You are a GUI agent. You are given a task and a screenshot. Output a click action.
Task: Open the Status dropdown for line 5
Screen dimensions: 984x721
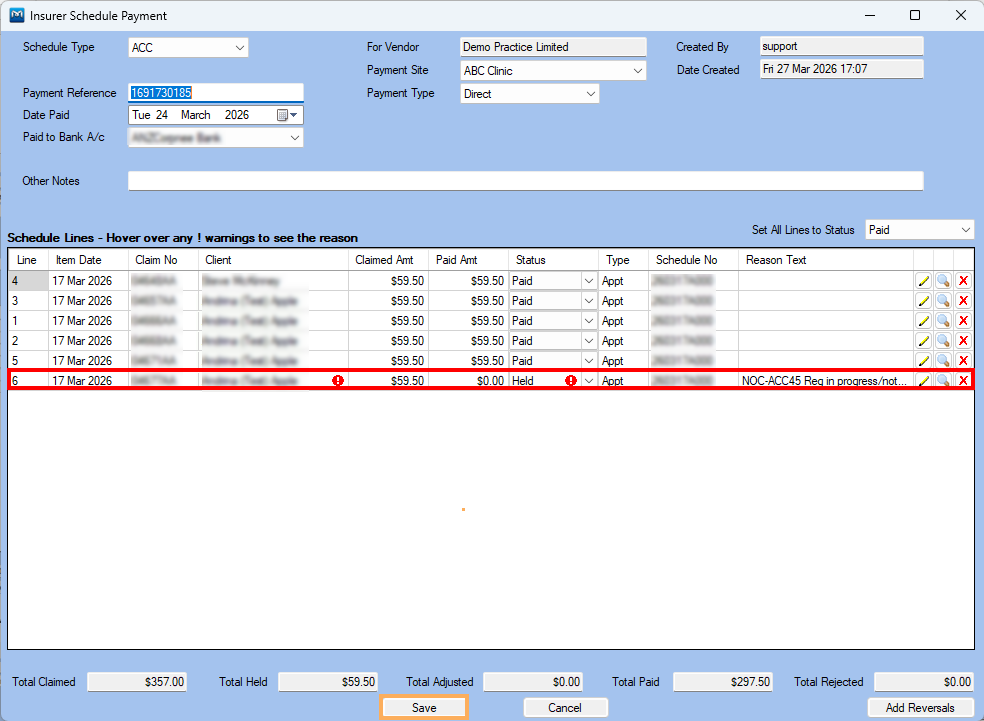(589, 361)
